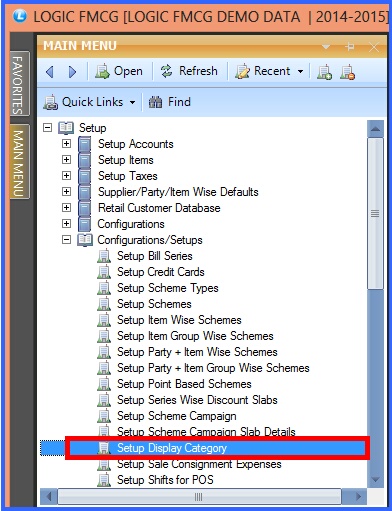Open Setup Party + Item Group Wise Schemes
The image size is (392, 511).
[213, 368]
